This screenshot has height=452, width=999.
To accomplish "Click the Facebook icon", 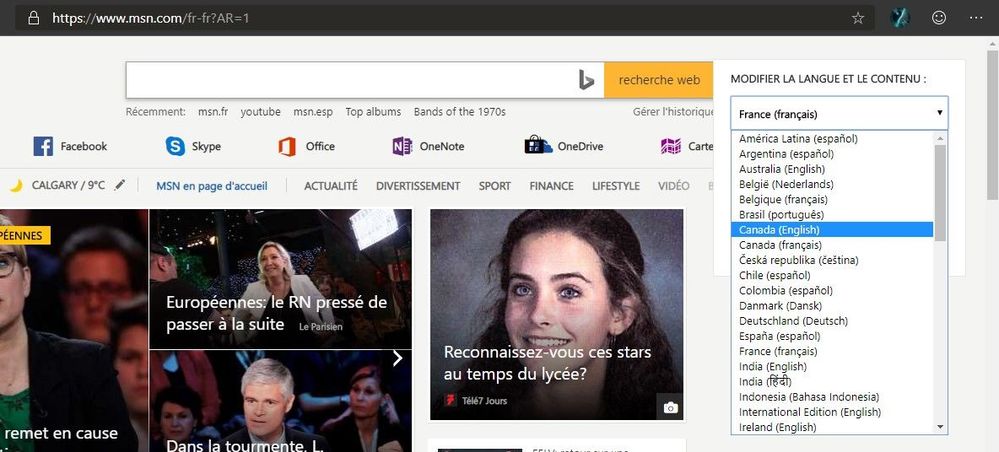I will (43, 146).
